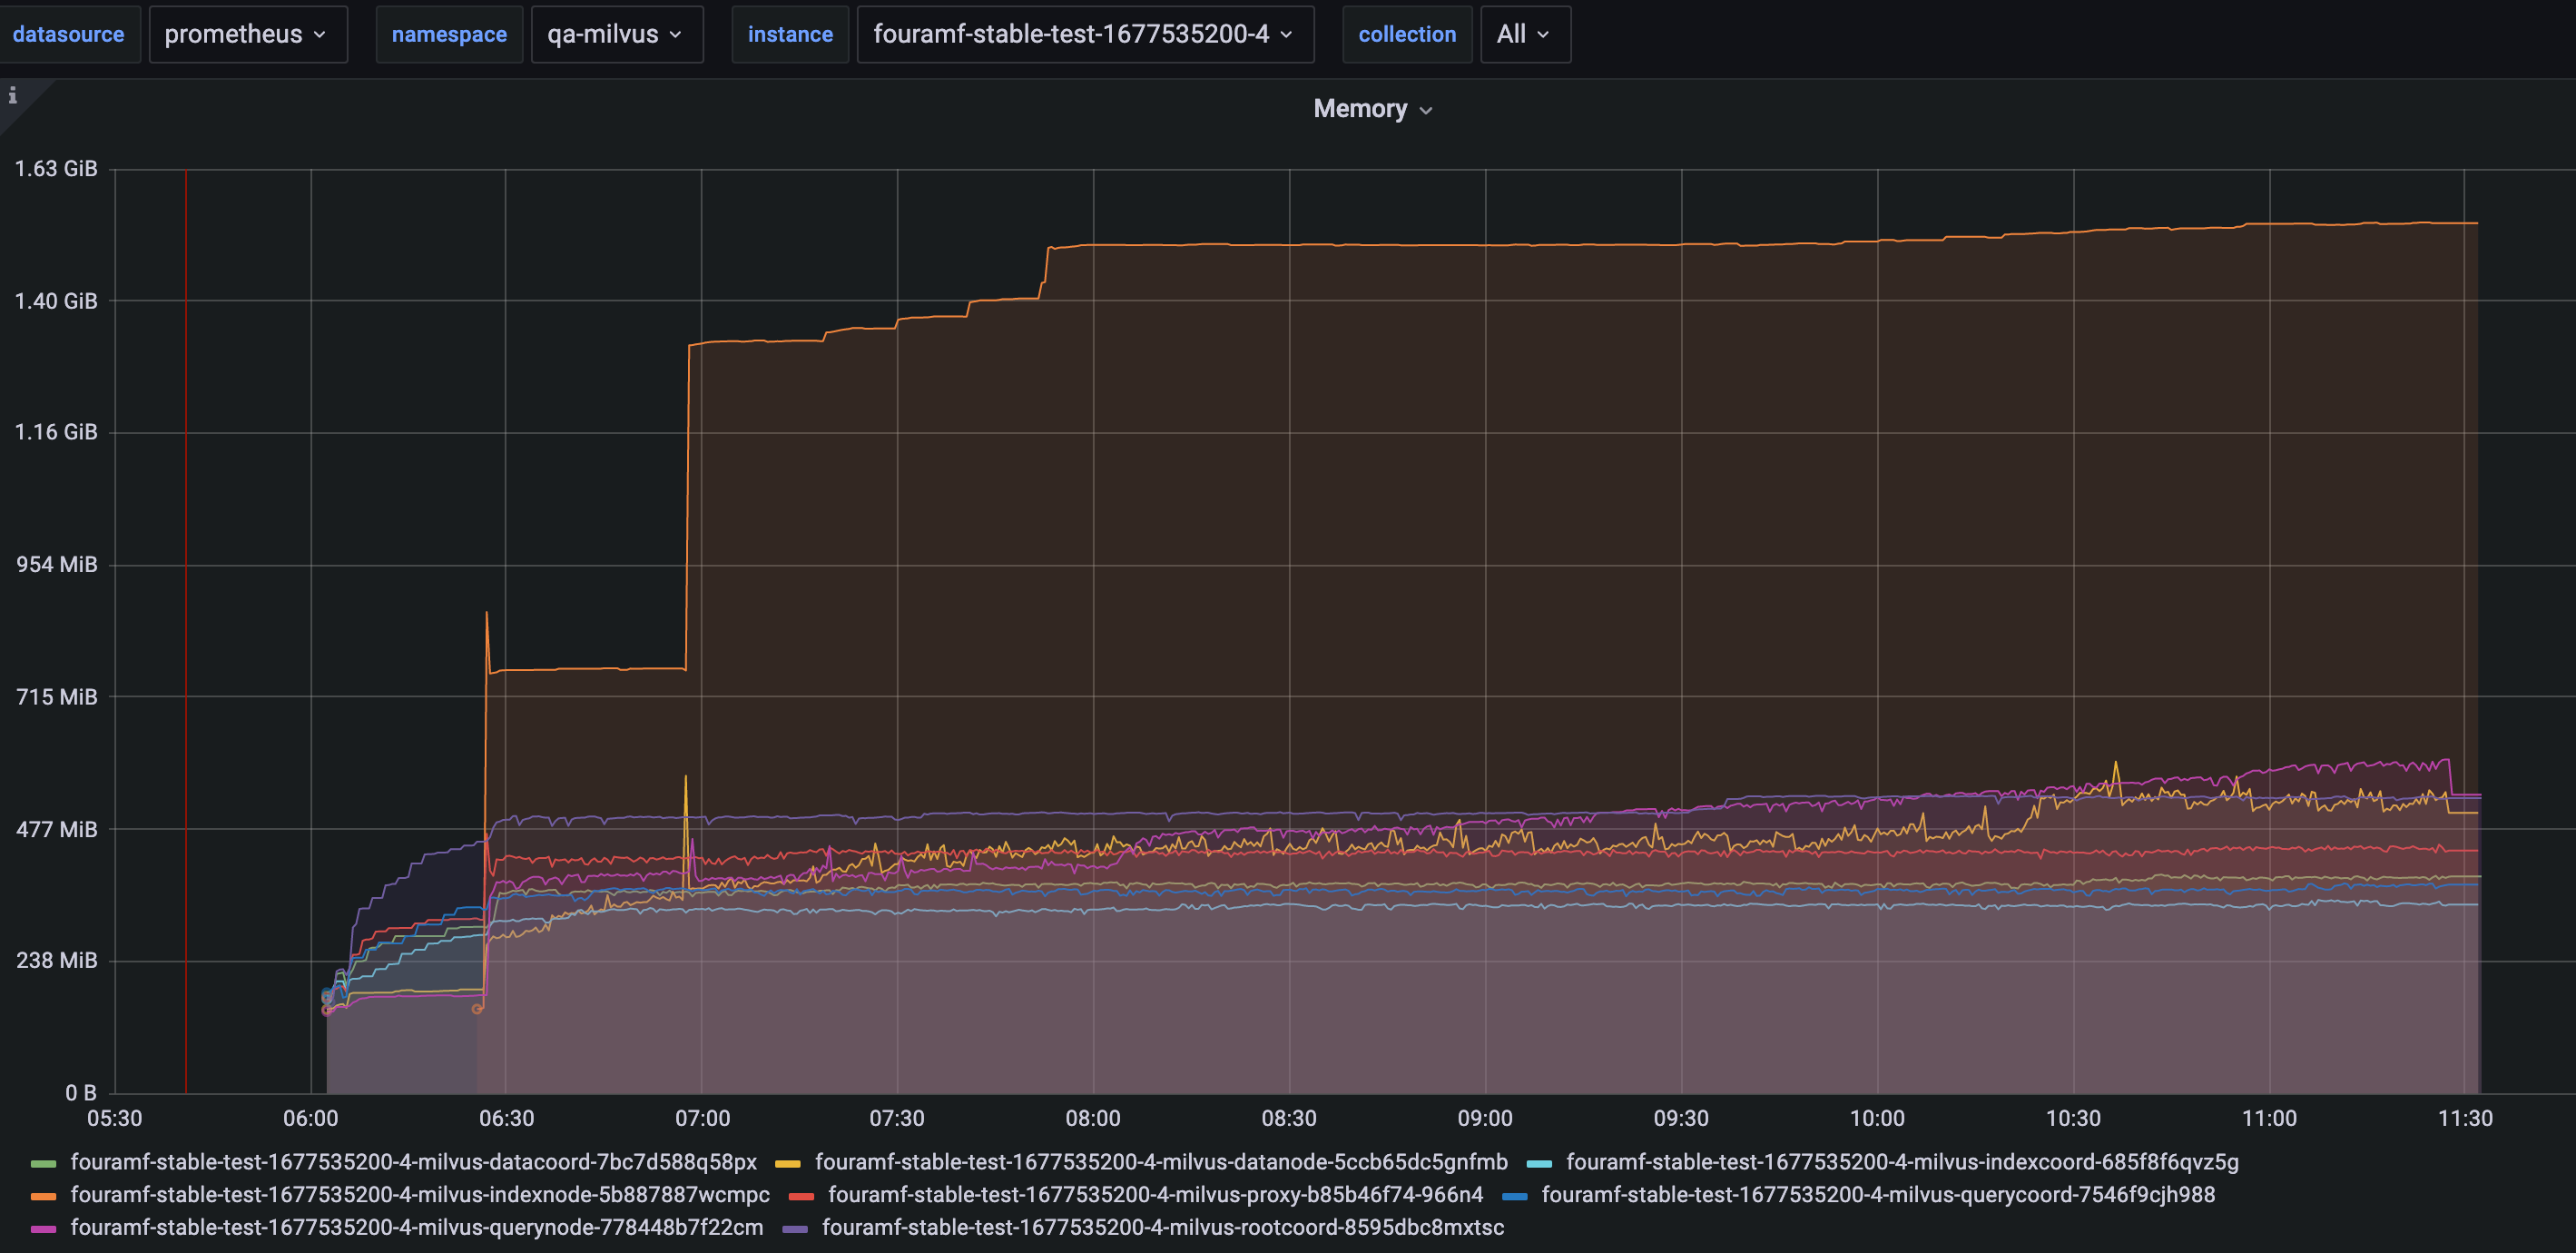
Task: Click the querynode magenta color marker
Action: [x=42, y=1227]
